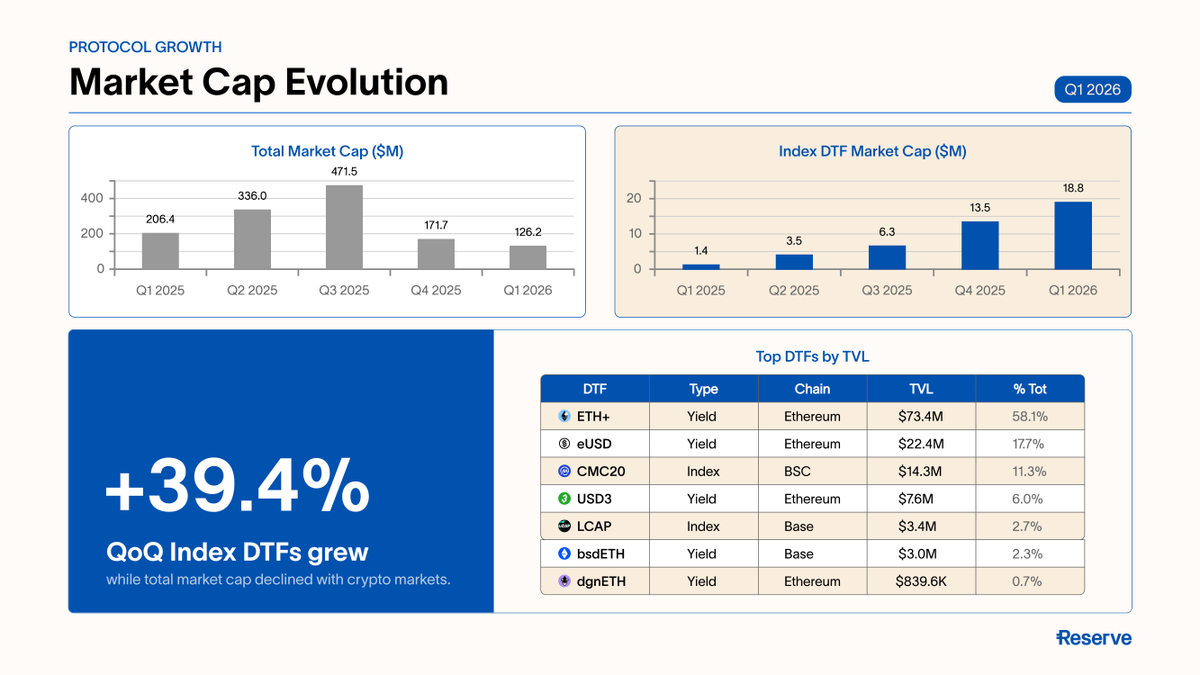
Task: Click the $22.4M TVL cell
Action: pos(920,444)
